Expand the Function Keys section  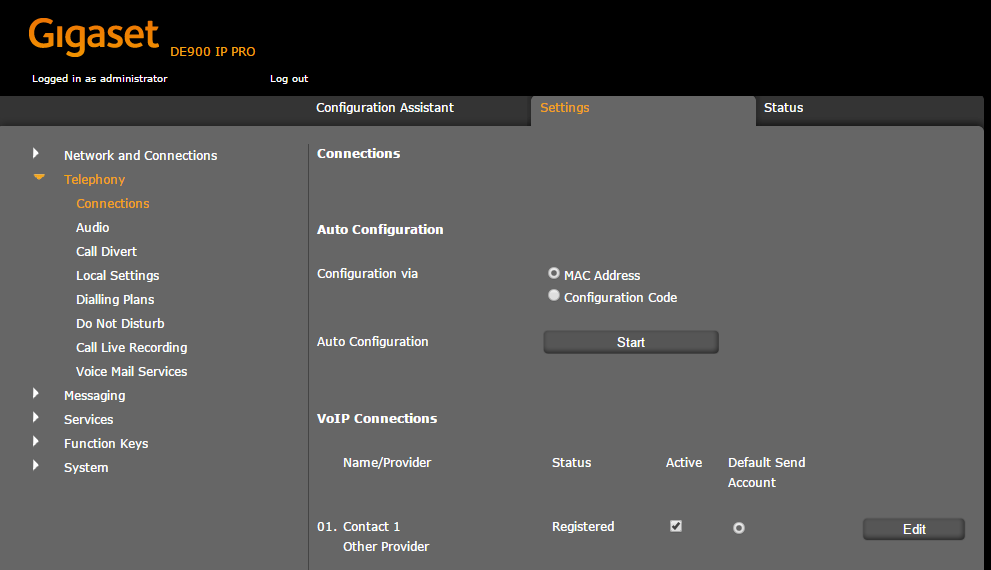click(x=36, y=442)
